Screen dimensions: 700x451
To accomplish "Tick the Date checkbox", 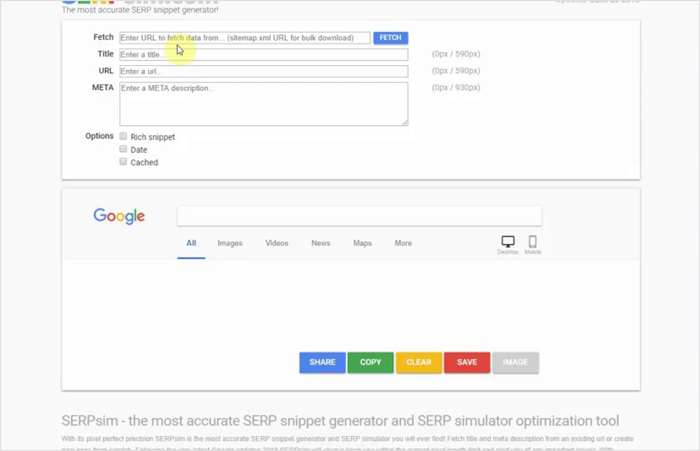I will pyautogui.click(x=123, y=149).
